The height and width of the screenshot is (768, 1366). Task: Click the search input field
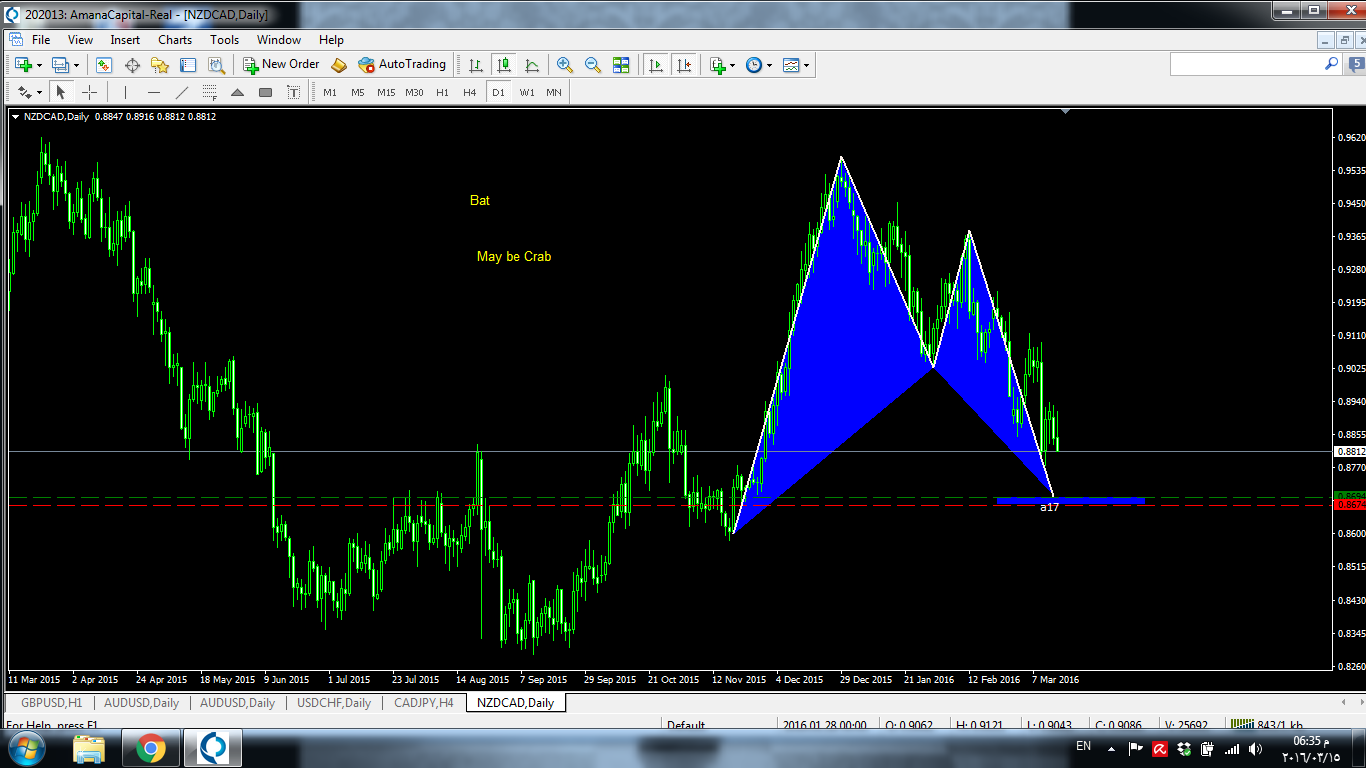[1247, 64]
